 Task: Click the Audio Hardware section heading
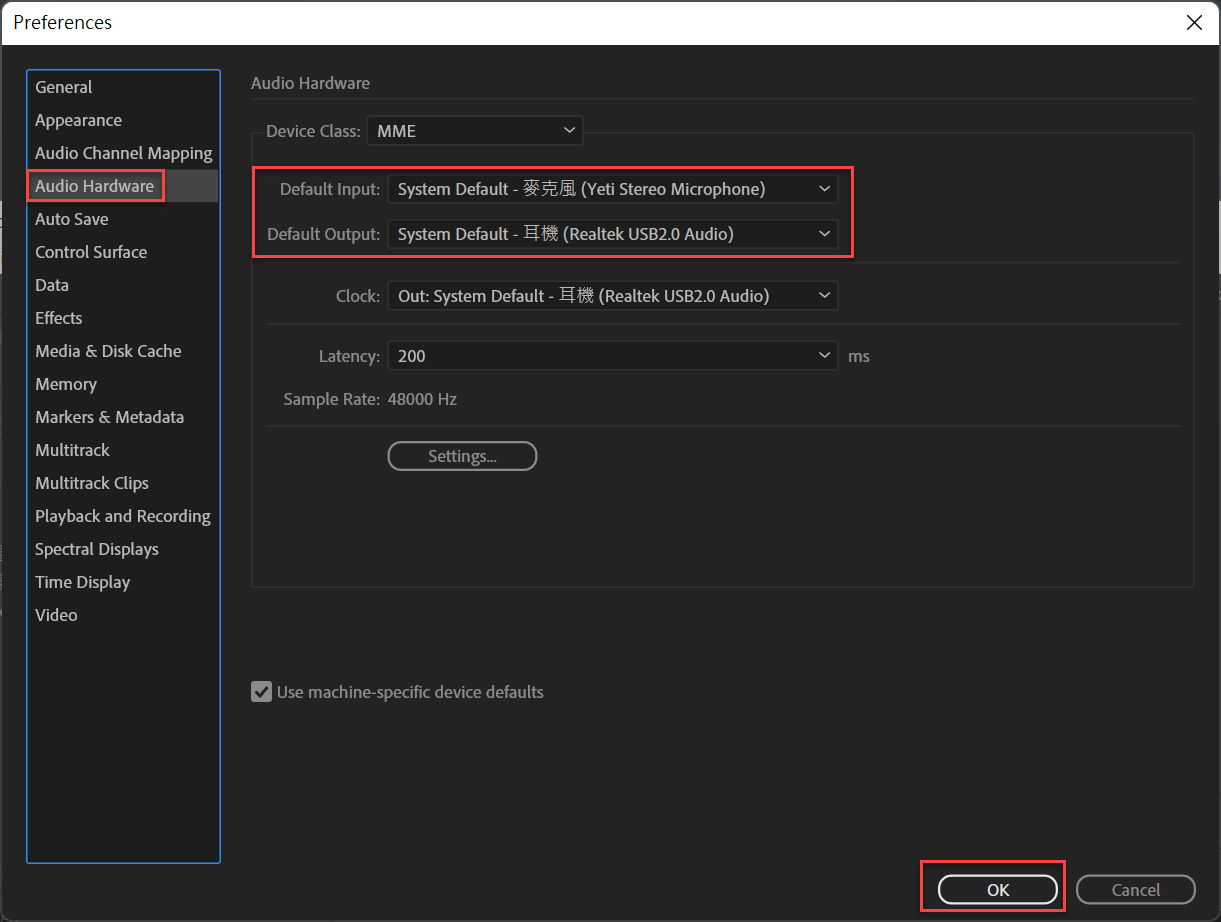tap(310, 83)
